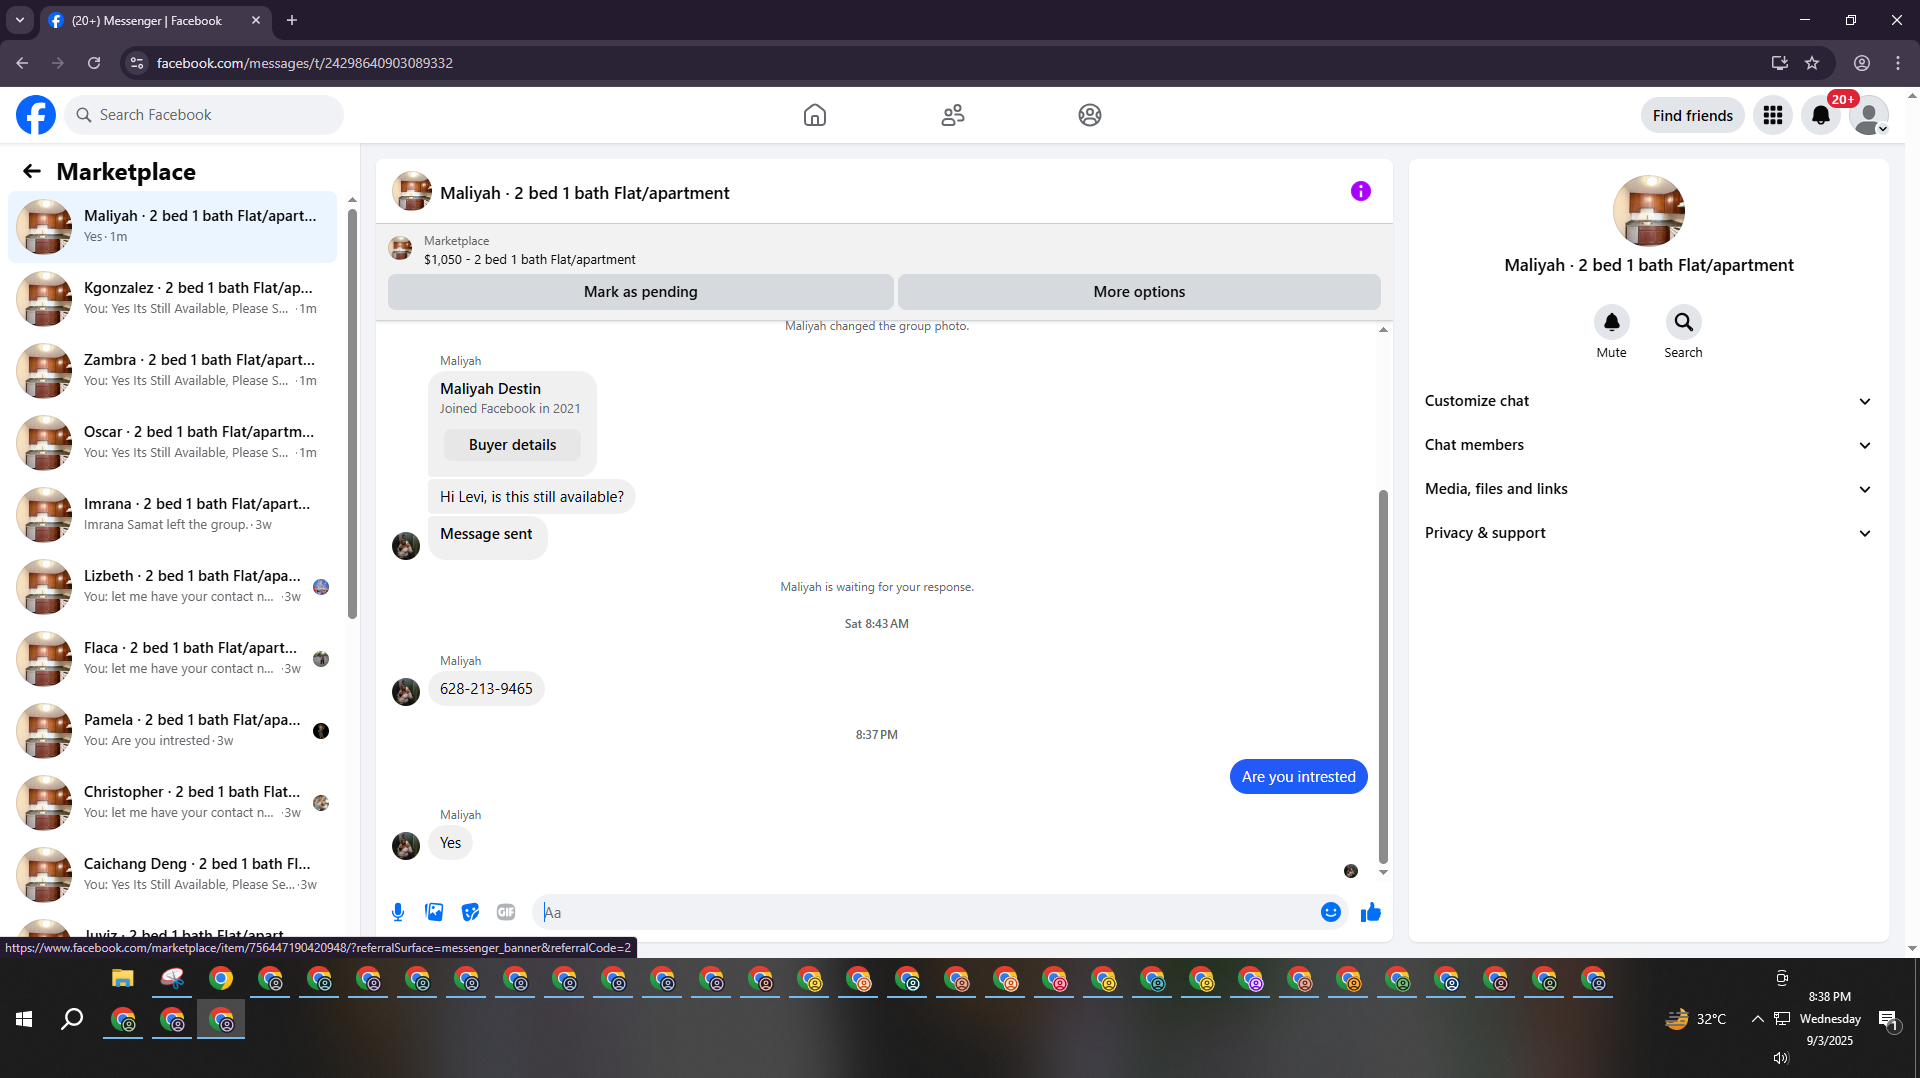This screenshot has width=1920, height=1078.
Task: Open File Explorer from the taskbar
Action: click(x=123, y=979)
